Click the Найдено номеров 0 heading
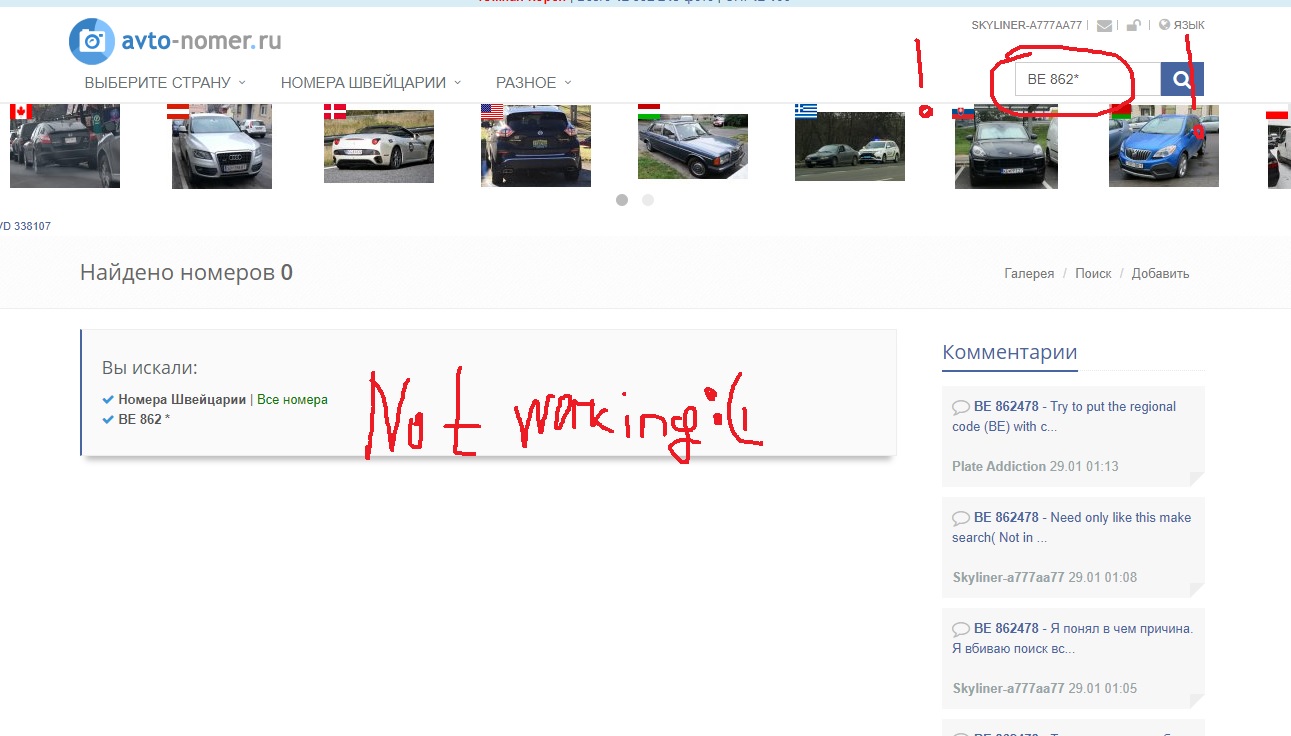Viewport: 1291px width, 736px height. [x=186, y=272]
